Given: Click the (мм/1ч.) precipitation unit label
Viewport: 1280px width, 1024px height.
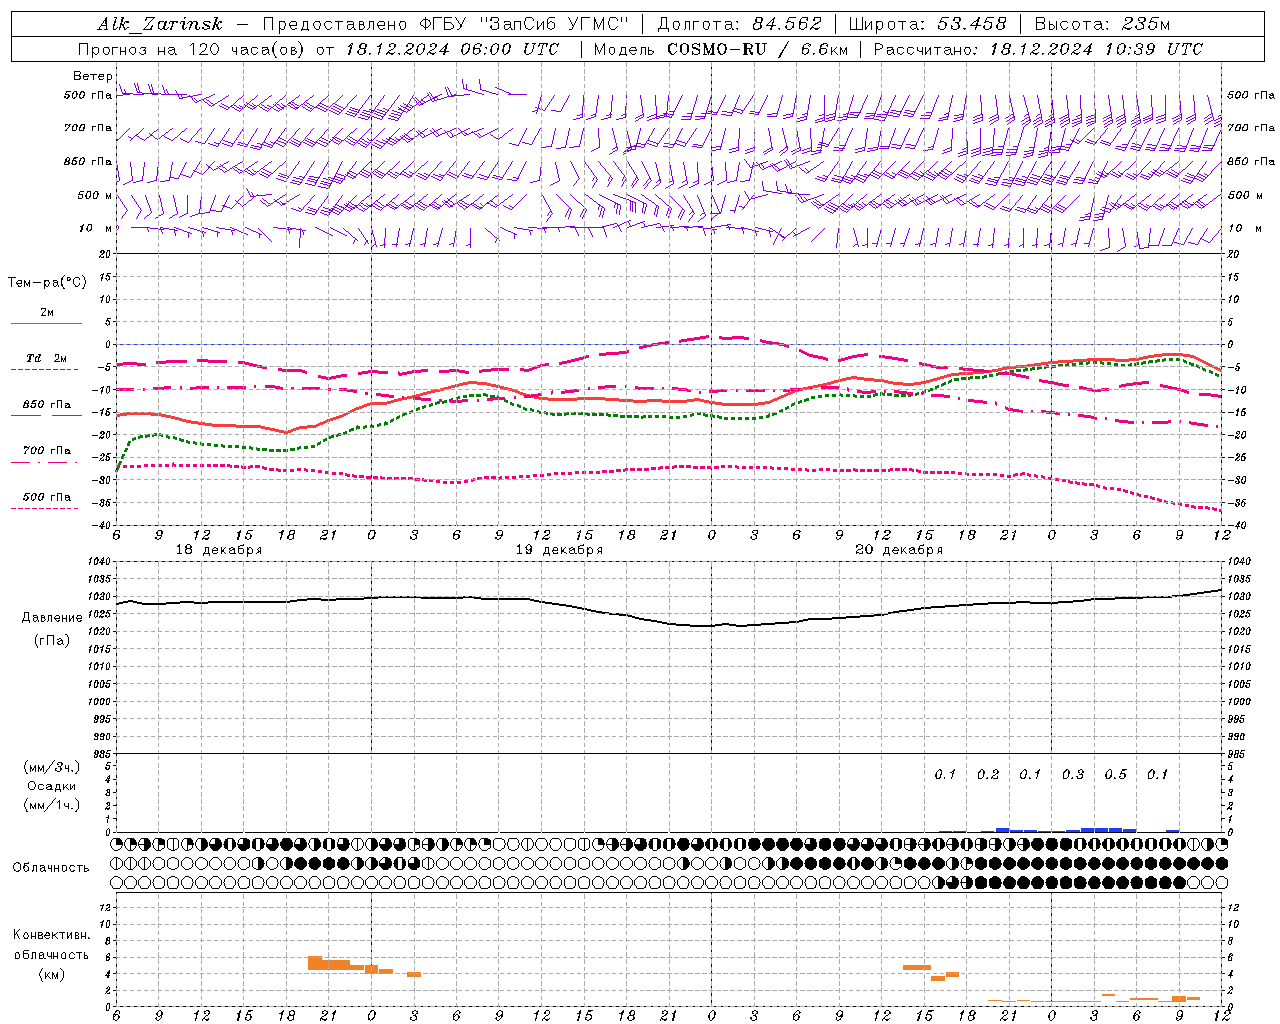Looking at the screenshot, I should [x=51, y=805].
